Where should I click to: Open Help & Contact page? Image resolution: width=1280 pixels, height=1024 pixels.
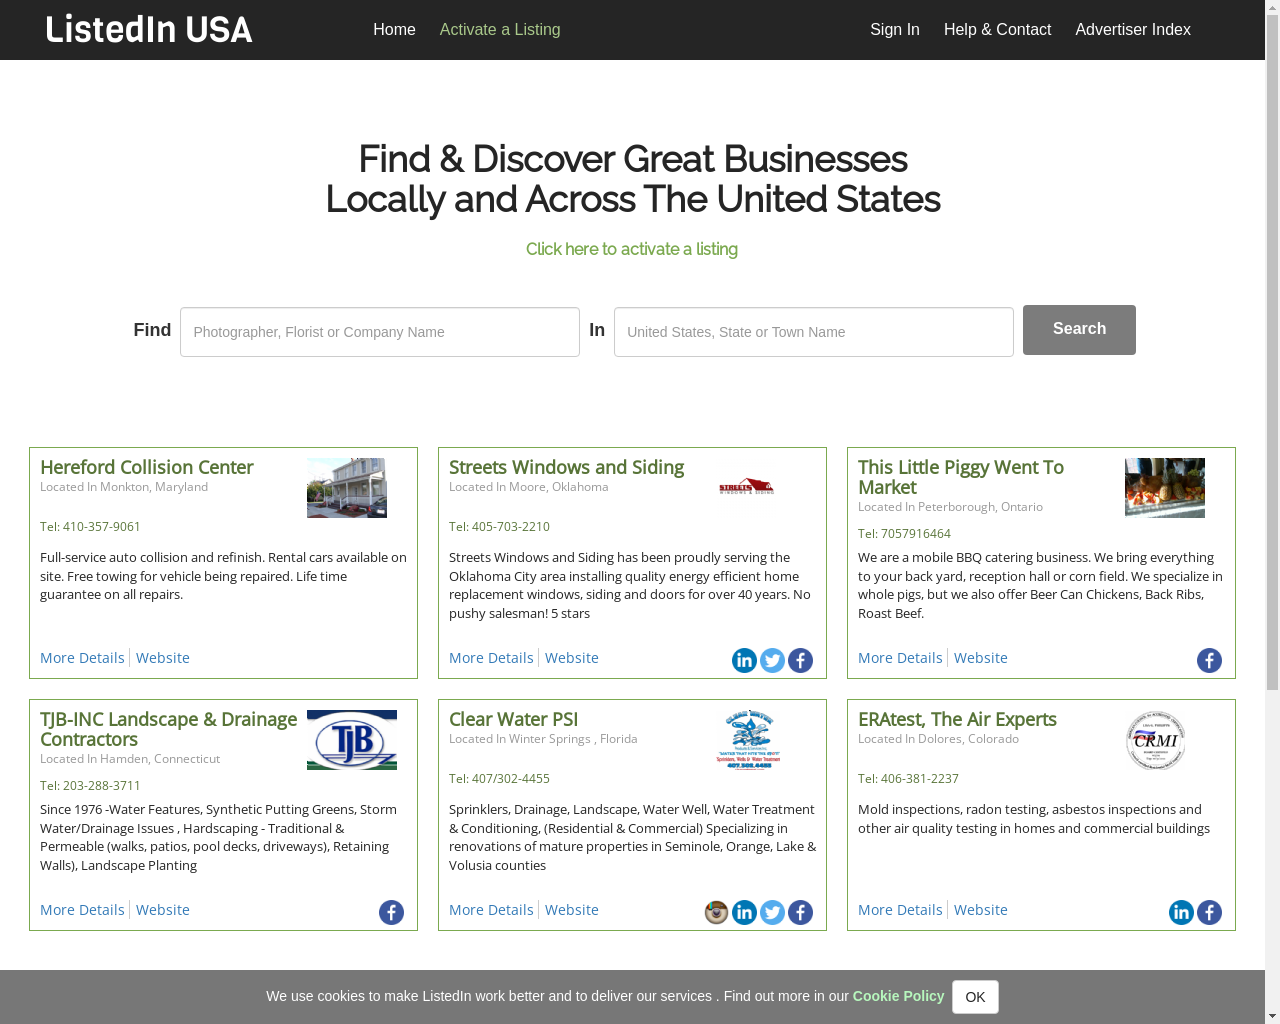coord(997,30)
